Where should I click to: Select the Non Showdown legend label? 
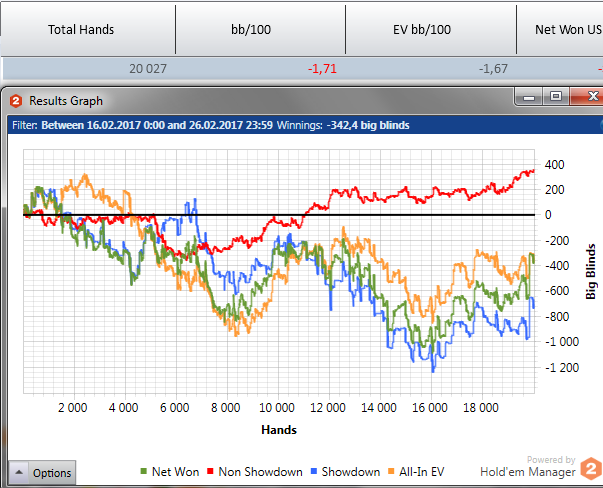[x=260, y=472]
